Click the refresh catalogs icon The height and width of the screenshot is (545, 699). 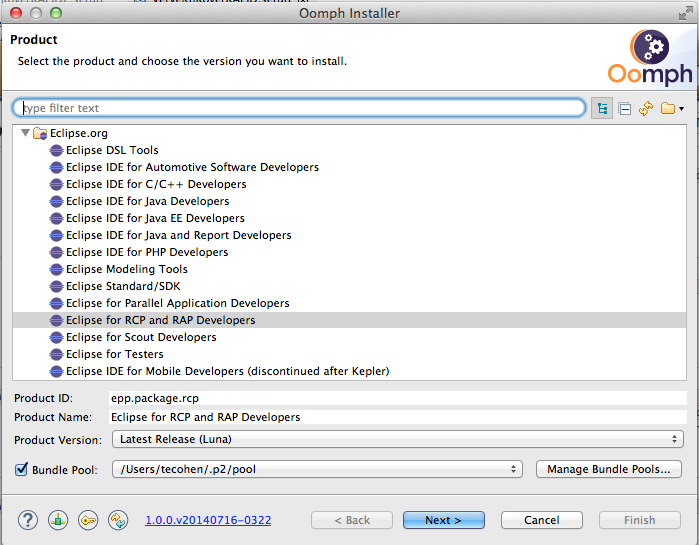coord(646,108)
